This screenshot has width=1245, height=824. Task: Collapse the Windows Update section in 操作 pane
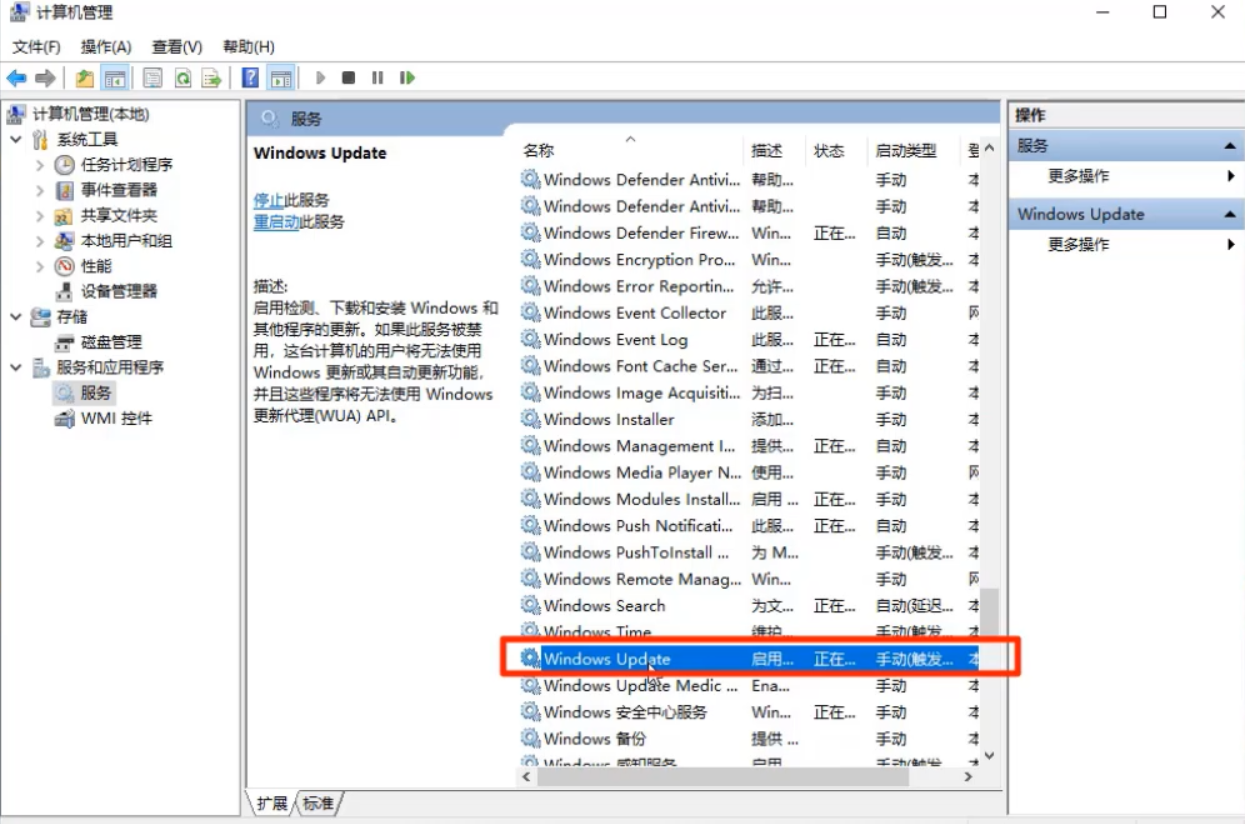click(x=1232, y=214)
